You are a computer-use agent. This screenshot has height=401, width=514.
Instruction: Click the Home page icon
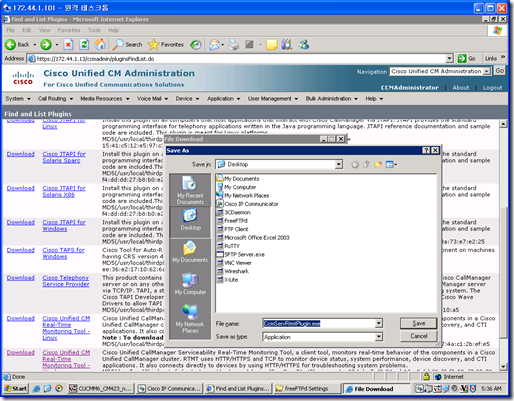[100, 44]
